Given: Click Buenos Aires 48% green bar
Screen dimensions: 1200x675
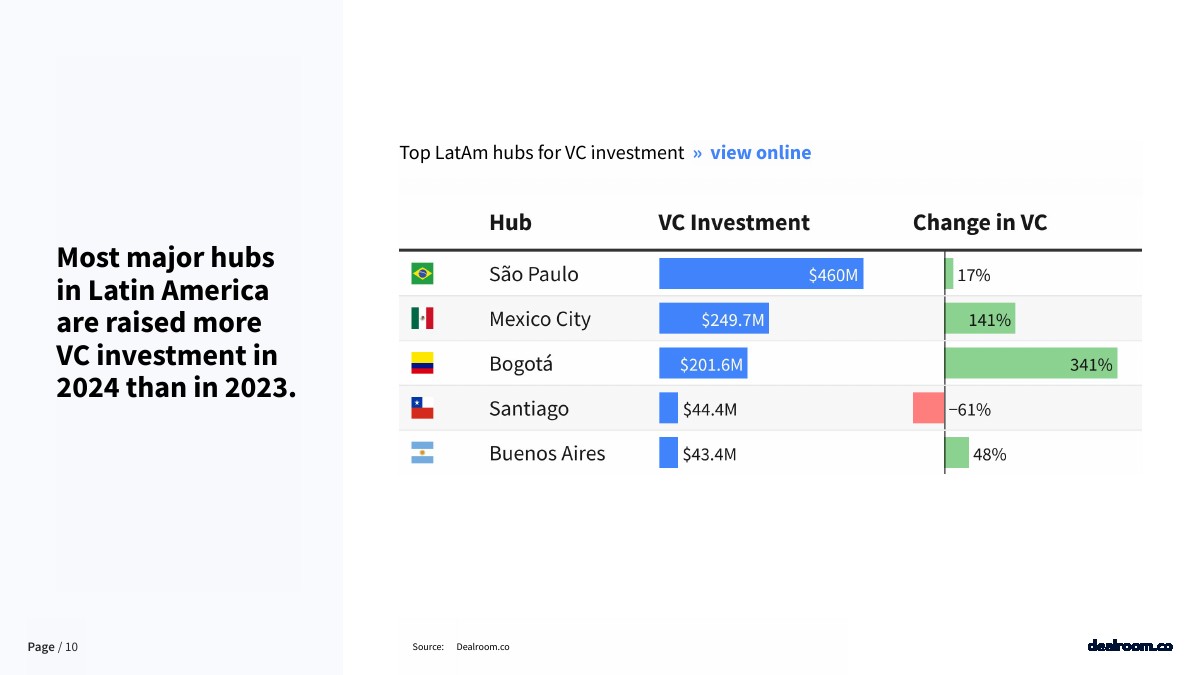Looking at the screenshot, I should [x=957, y=454].
